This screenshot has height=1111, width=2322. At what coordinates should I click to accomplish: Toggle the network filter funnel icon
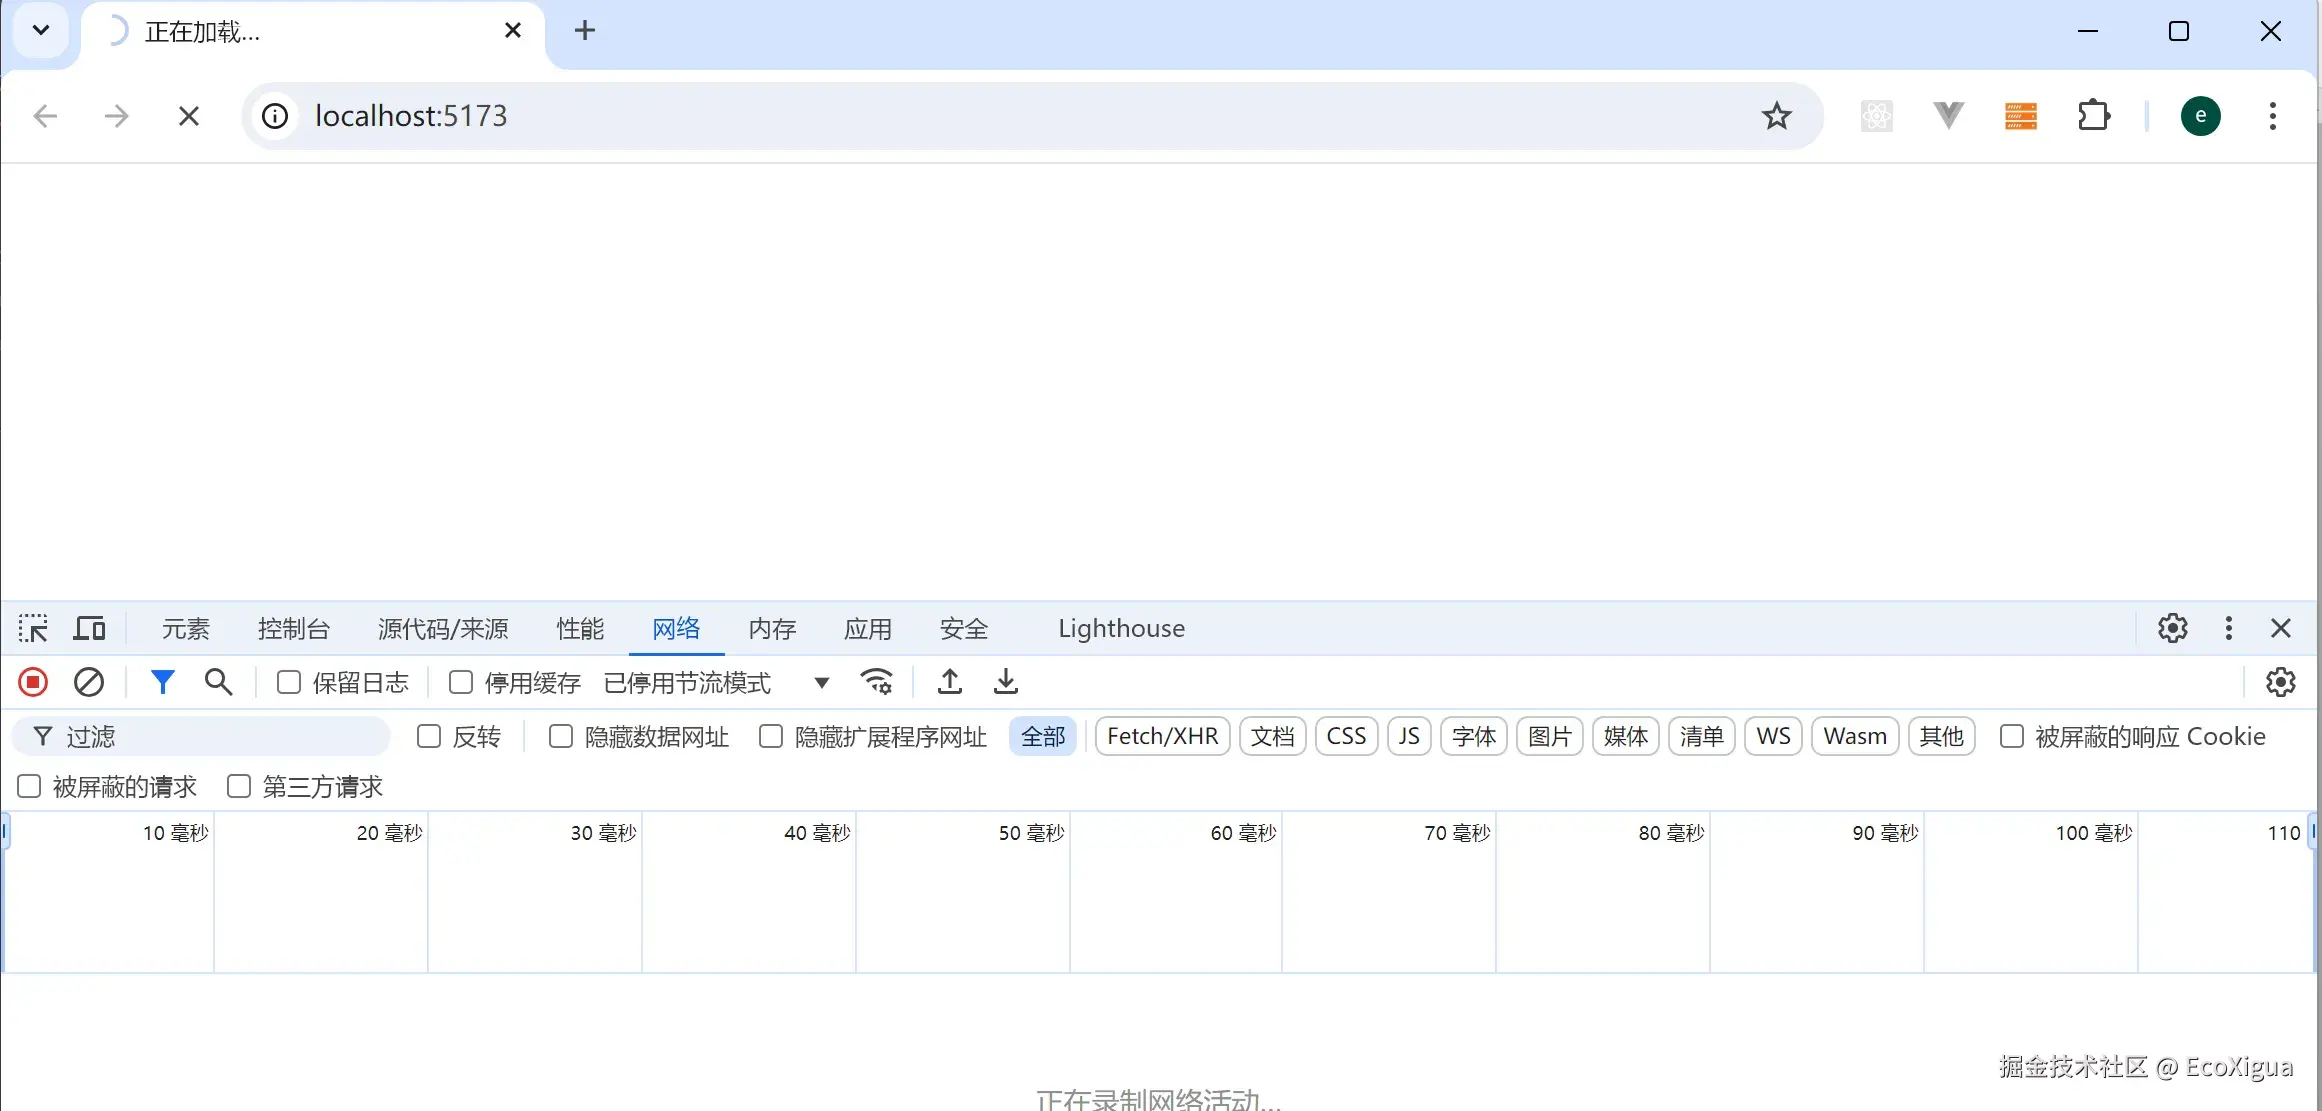[162, 682]
